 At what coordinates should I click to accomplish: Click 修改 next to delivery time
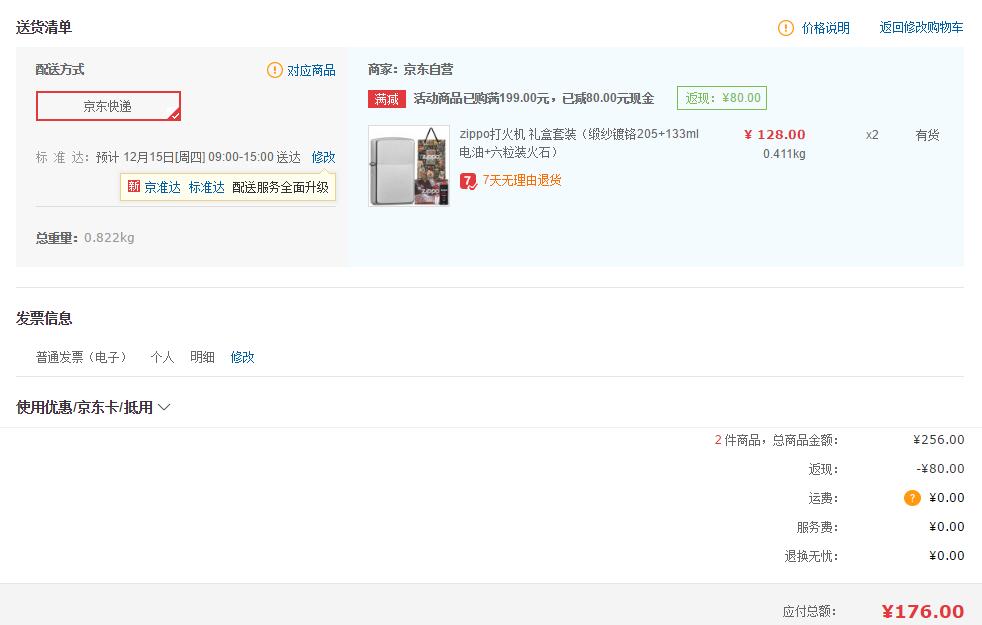(x=323, y=157)
